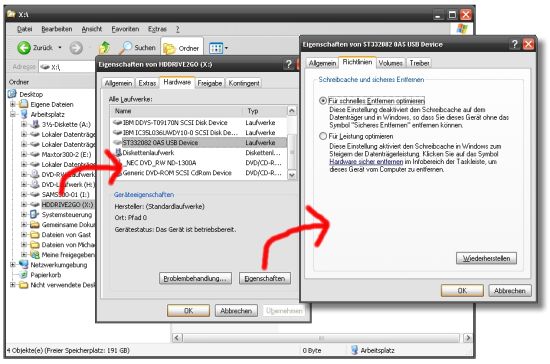Collapse Arbeitsplatz tree node
This screenshot has width=550, height=364.
(13, 114)
